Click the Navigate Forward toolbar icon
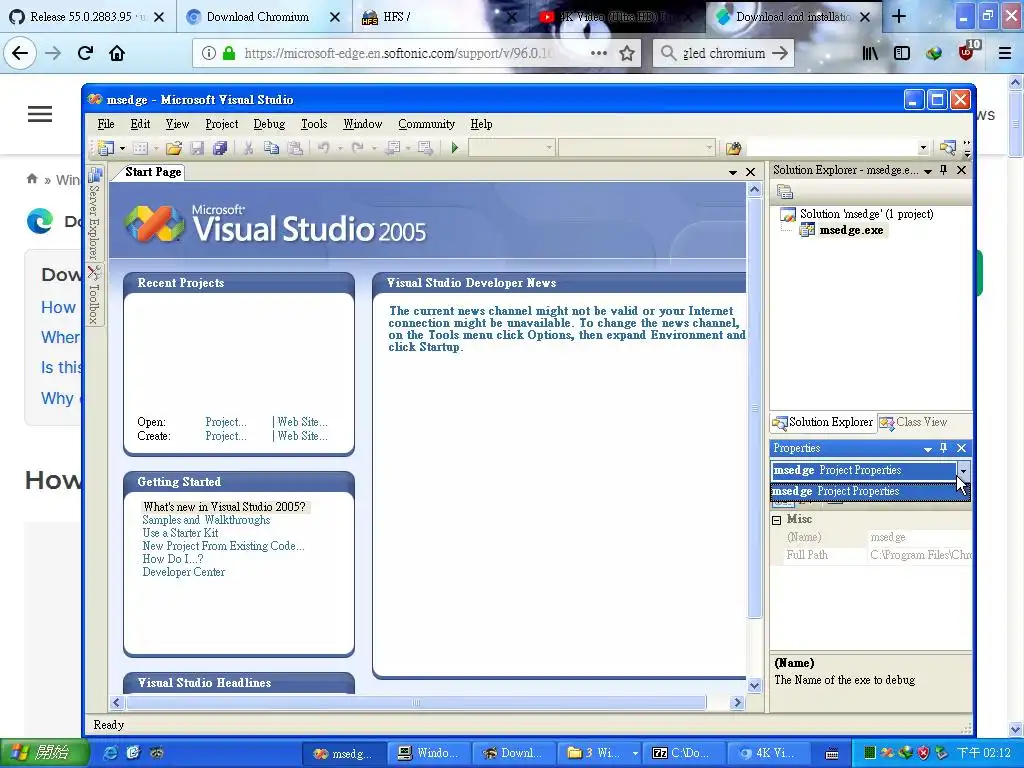The width and height of the screenshot is (1024, 768). click(x=426, y=148)
